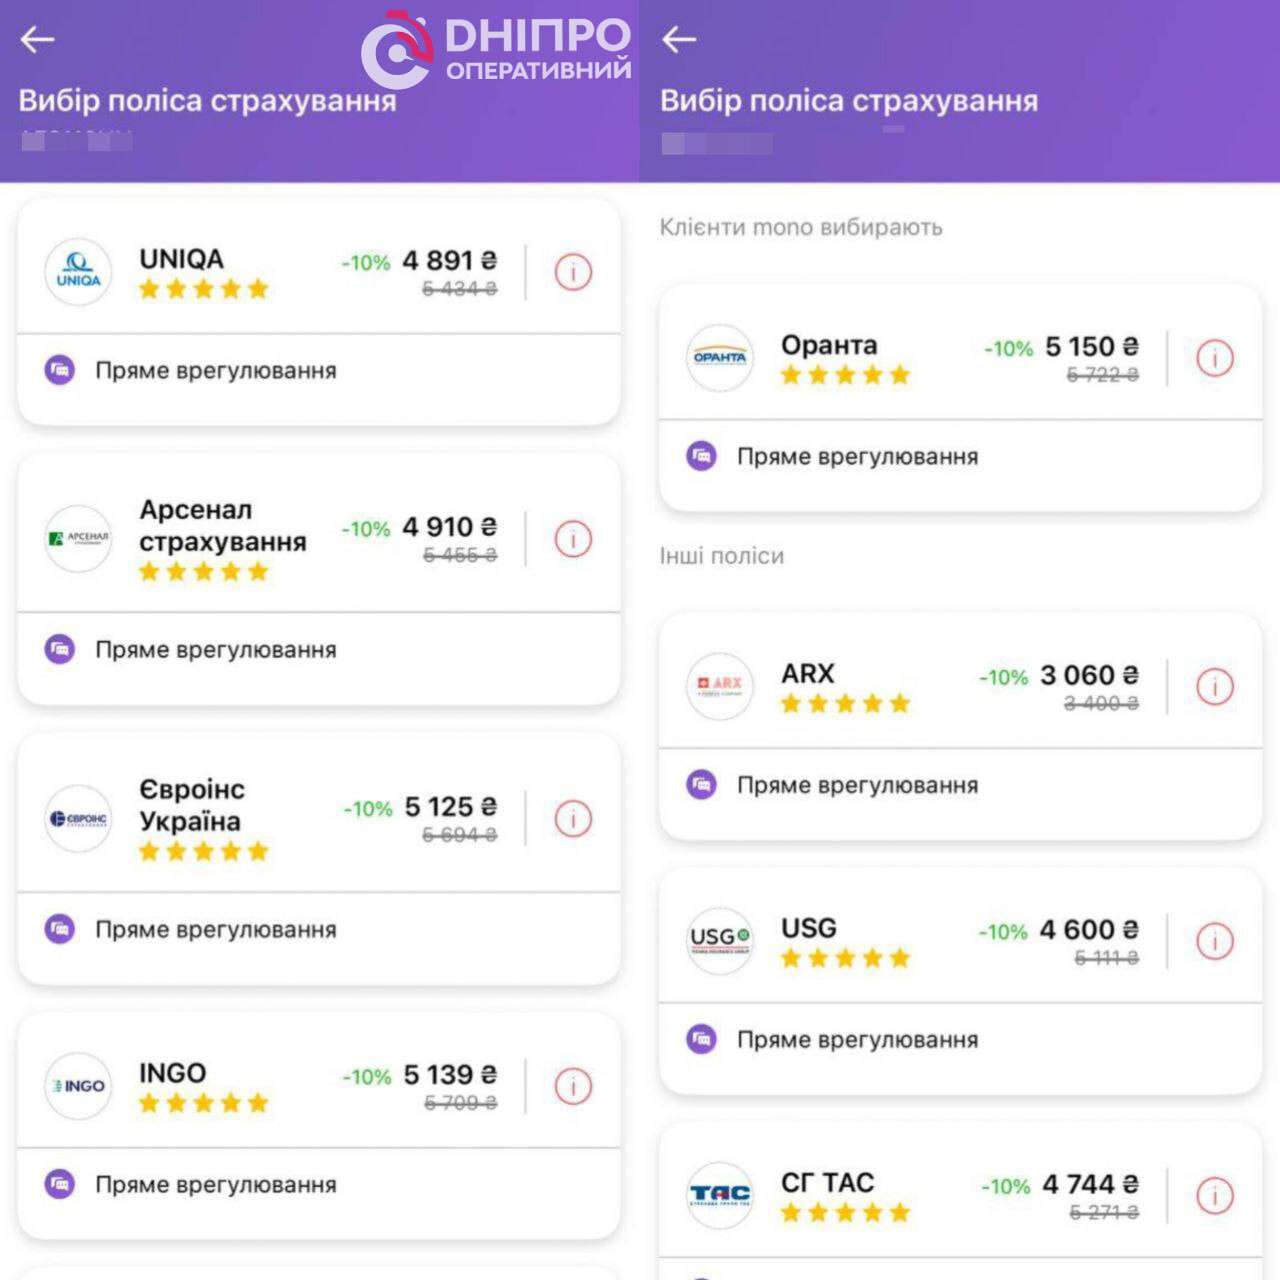Open the info button for Оранта policy
1280x1280 pixels.
click(x=1216, y=359)
